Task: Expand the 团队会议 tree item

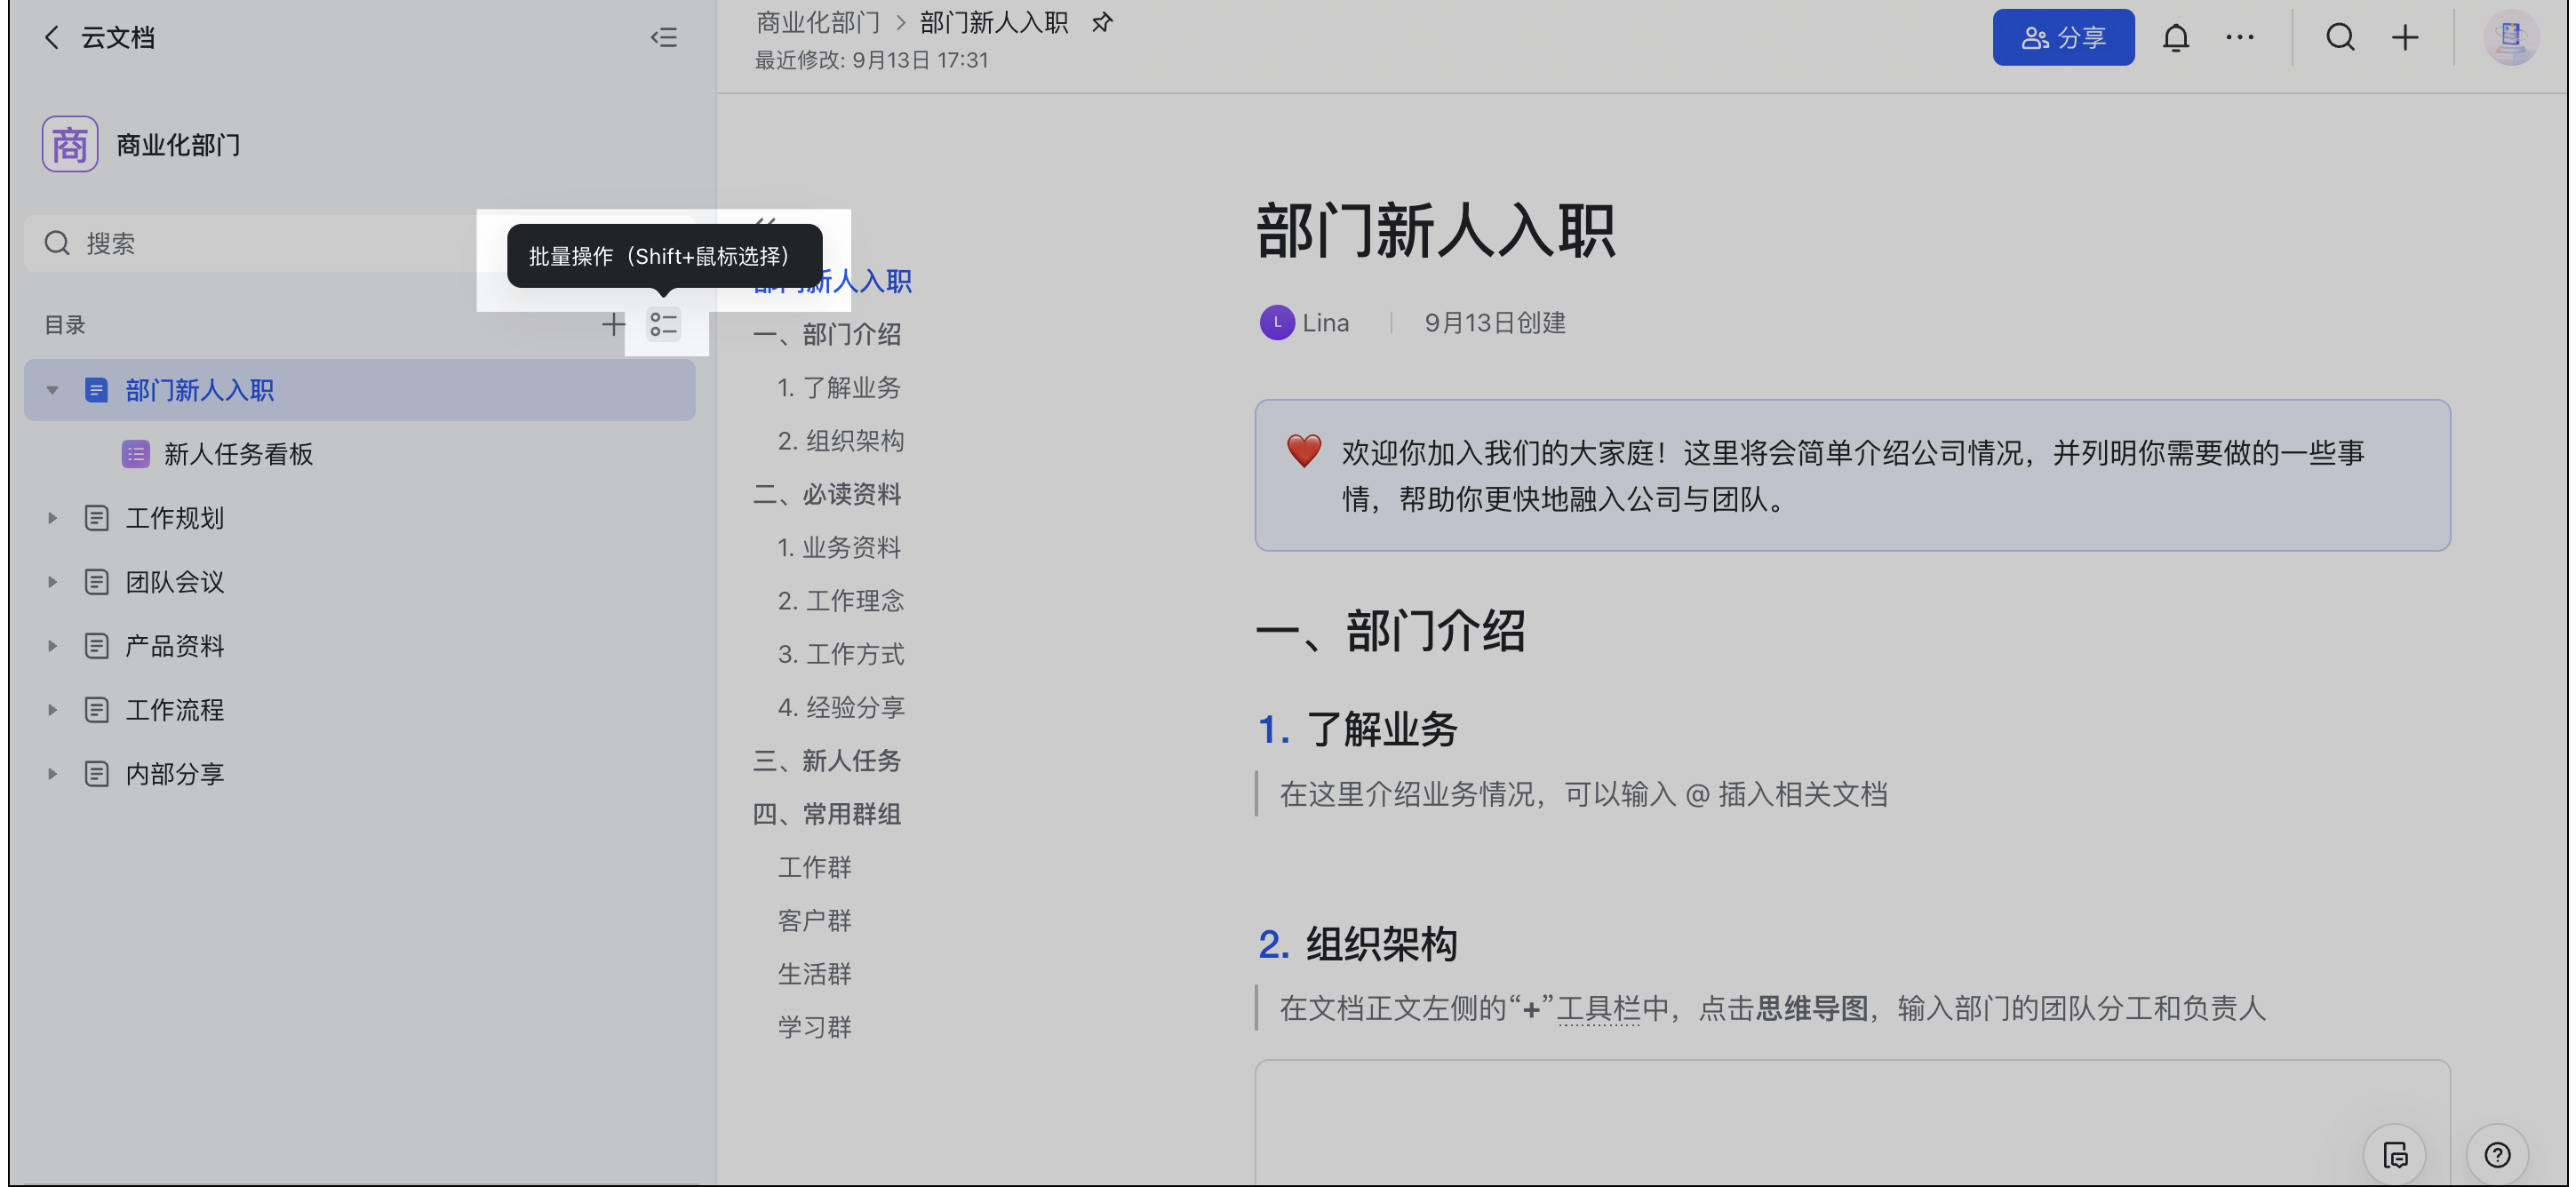Action: tap(52, 582)
